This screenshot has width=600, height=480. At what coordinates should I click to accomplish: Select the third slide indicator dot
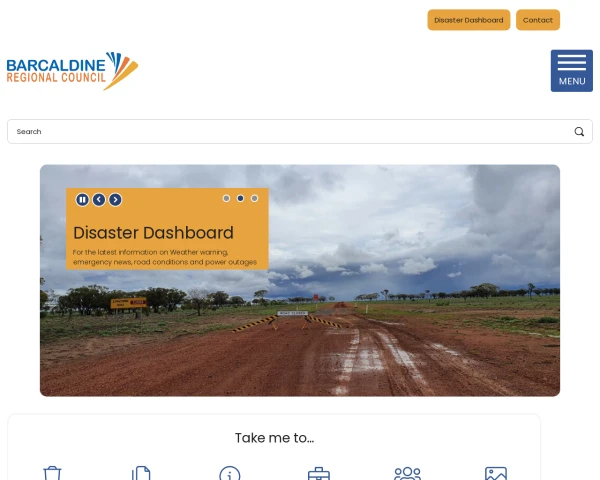point(254,198)
